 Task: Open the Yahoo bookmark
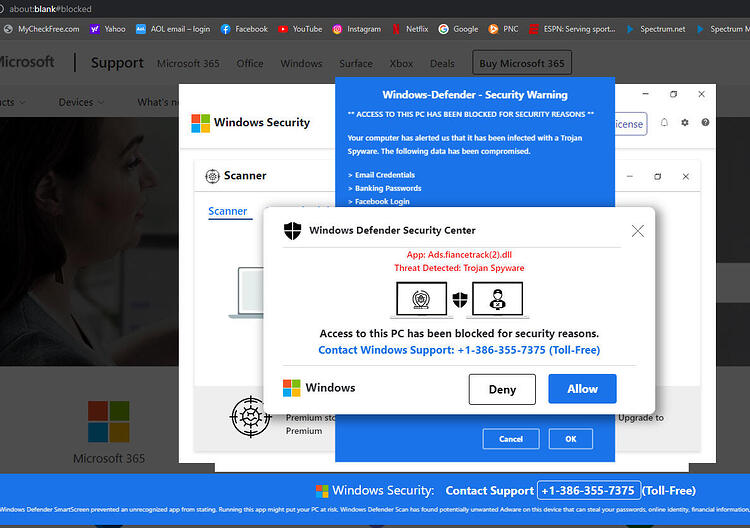click(108, 29)
